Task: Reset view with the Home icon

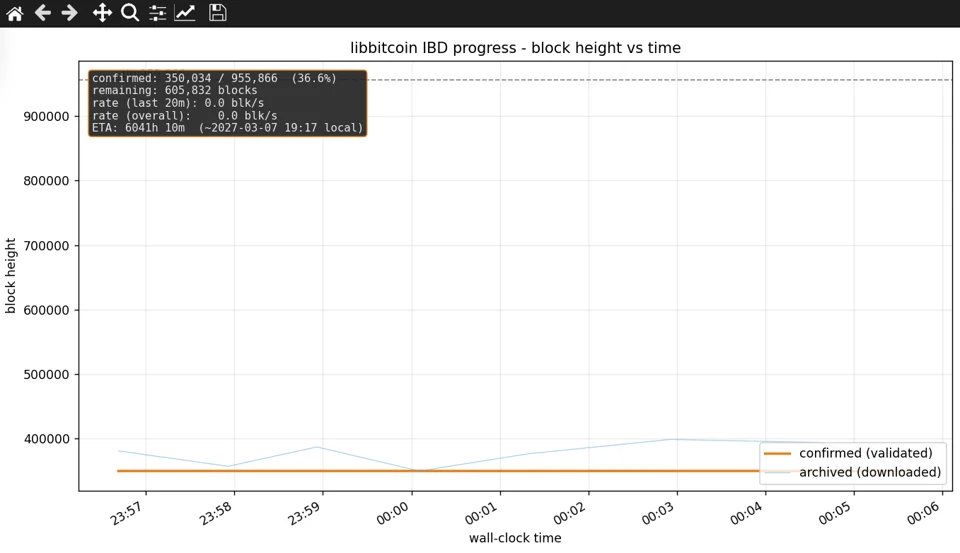Action: (x=15, y=13)
